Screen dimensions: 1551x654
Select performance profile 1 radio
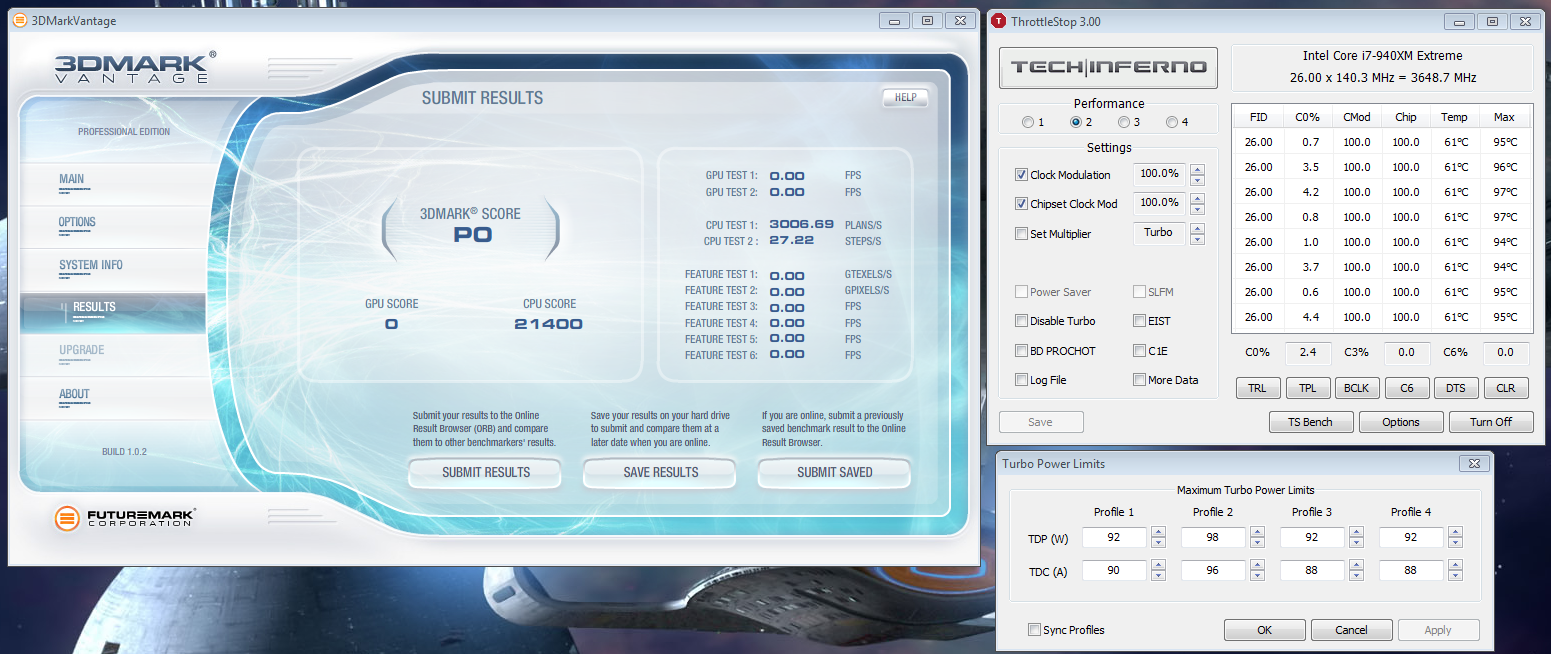click(x=1028, y=122)
